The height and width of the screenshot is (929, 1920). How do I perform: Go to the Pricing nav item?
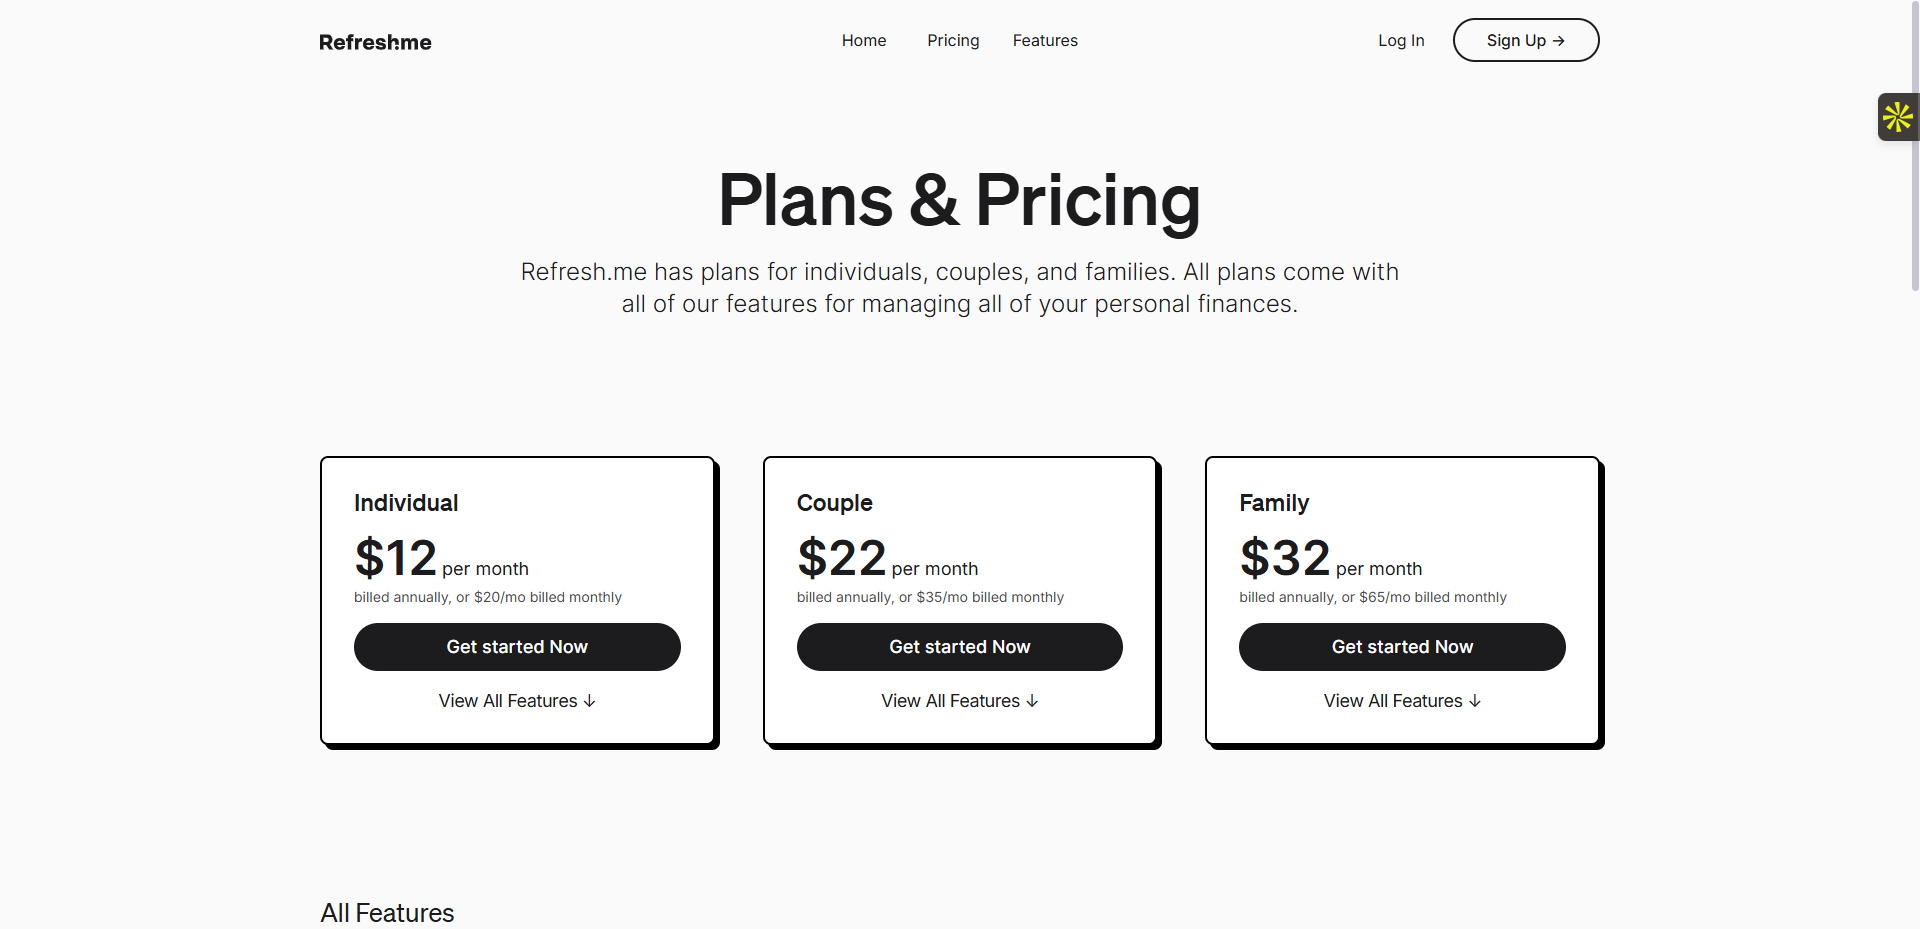[953, 41]
